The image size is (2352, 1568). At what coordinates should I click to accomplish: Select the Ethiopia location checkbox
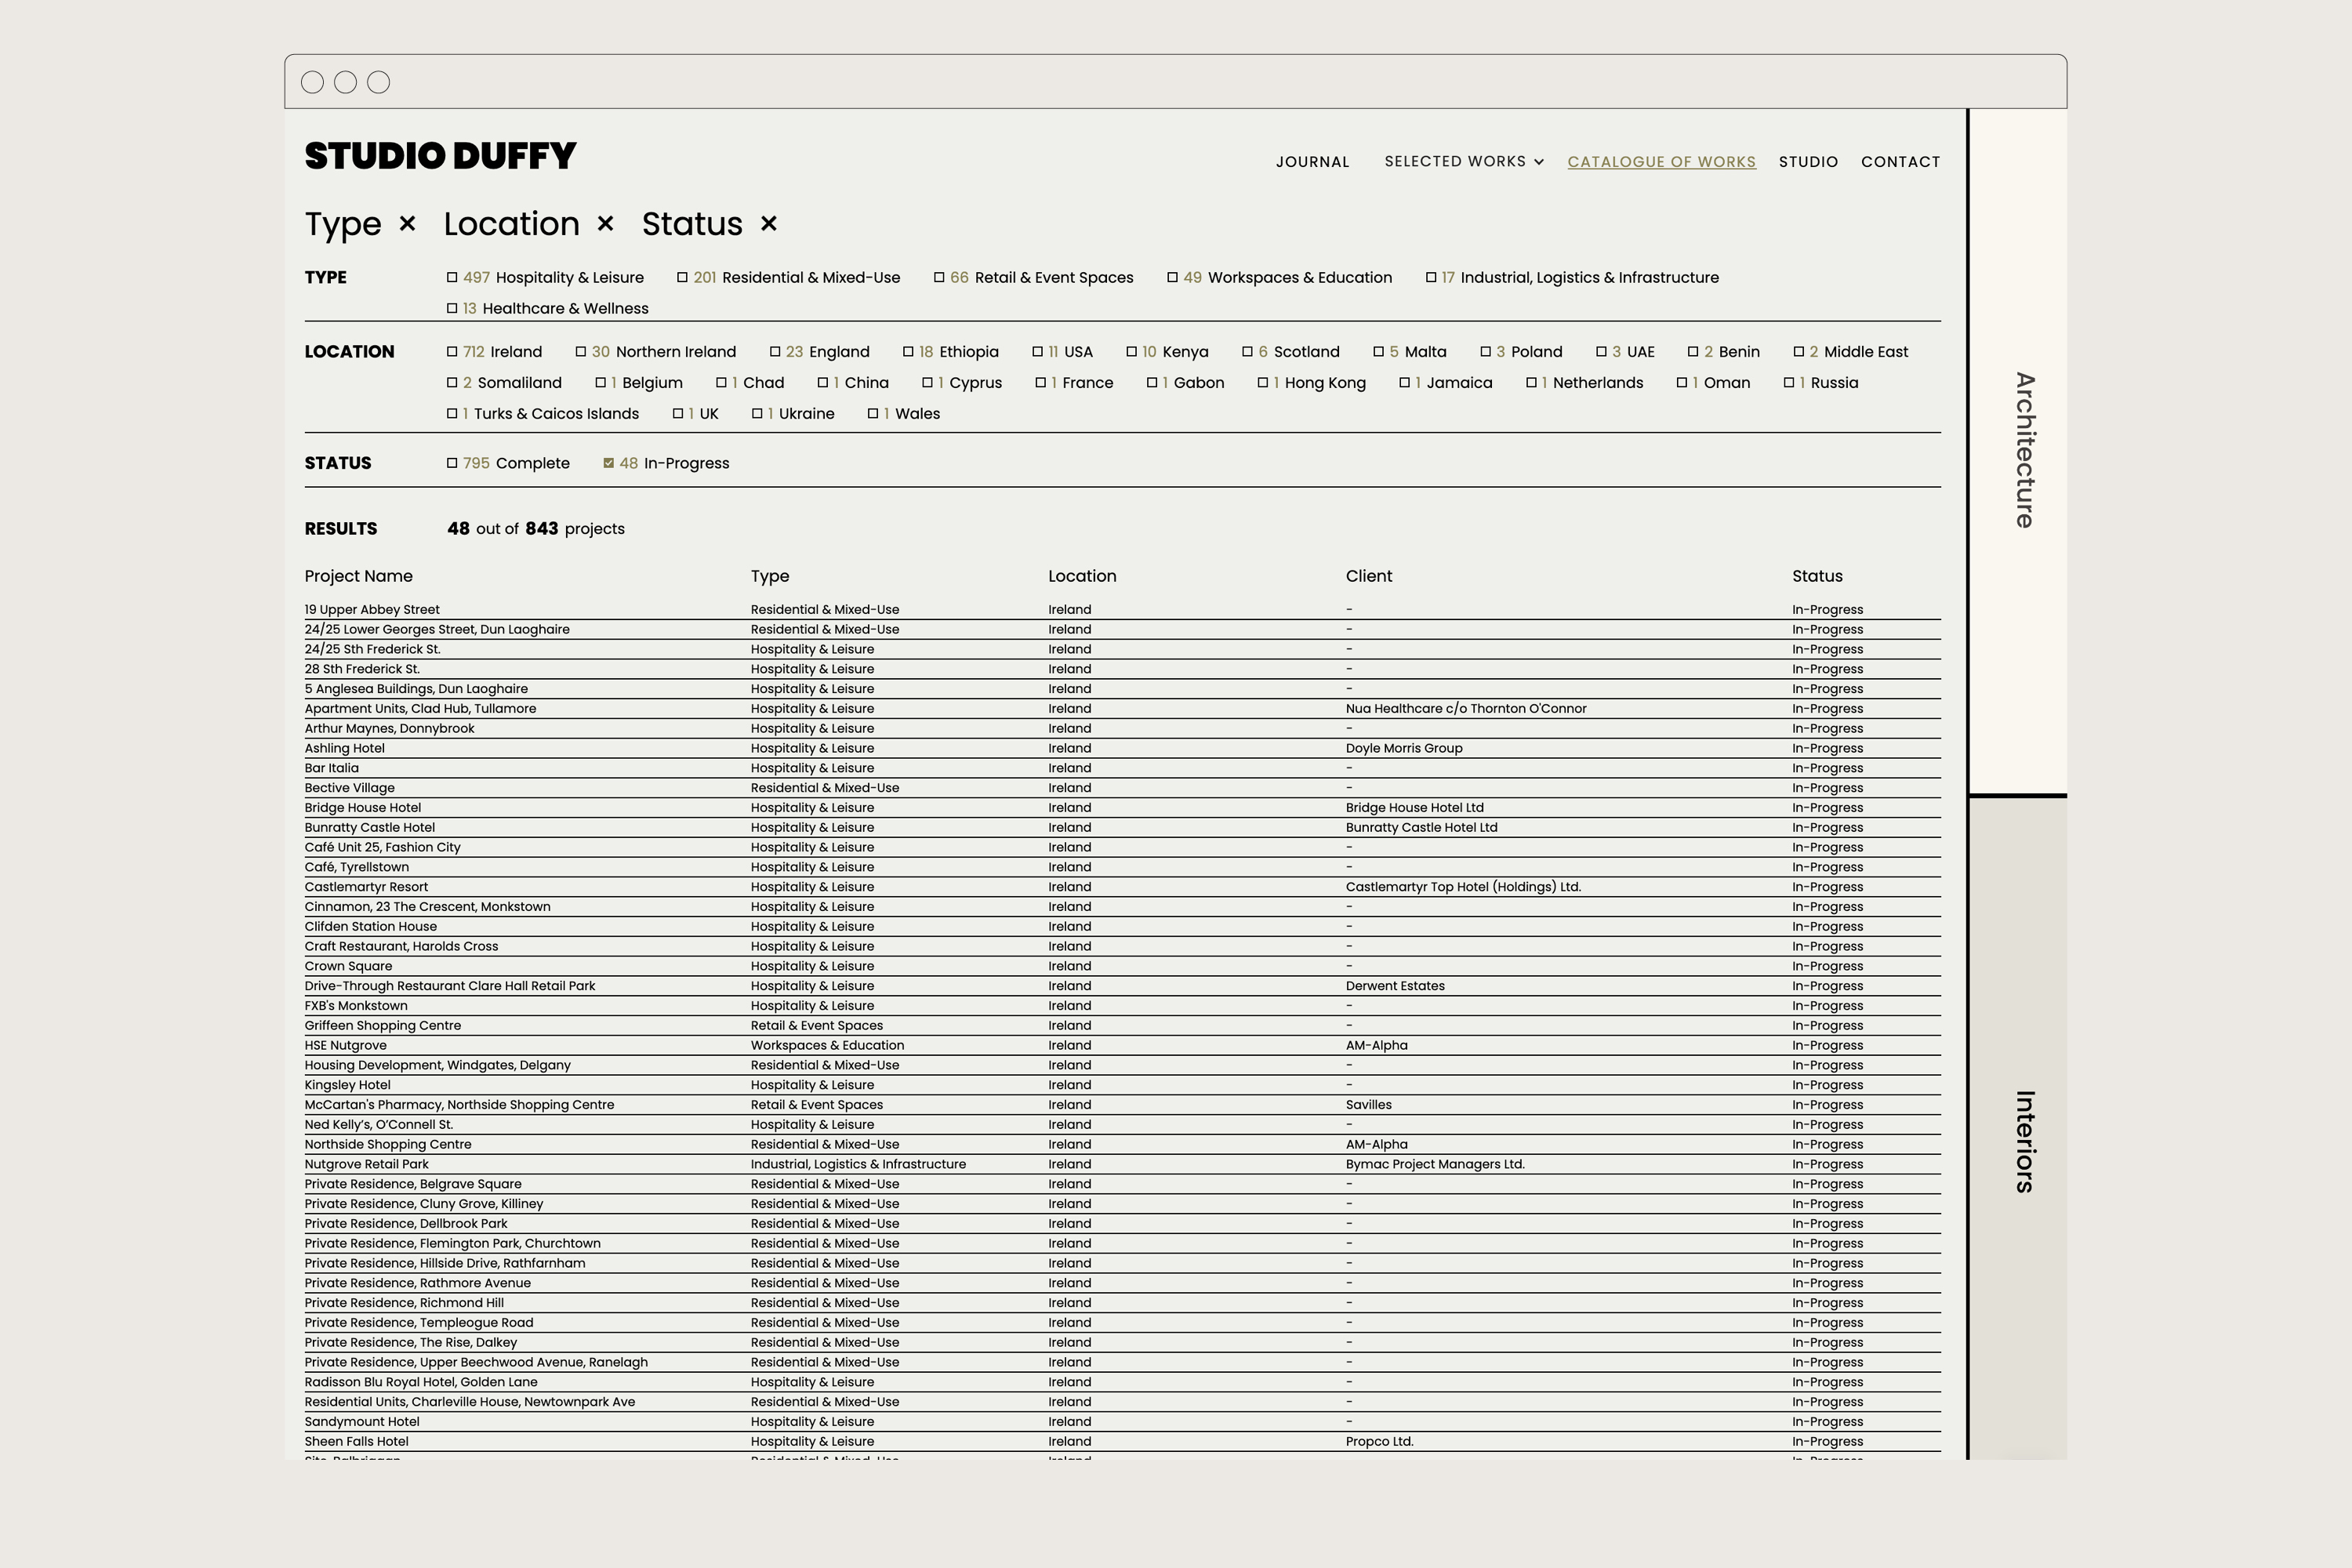click(x=908, y=352)
